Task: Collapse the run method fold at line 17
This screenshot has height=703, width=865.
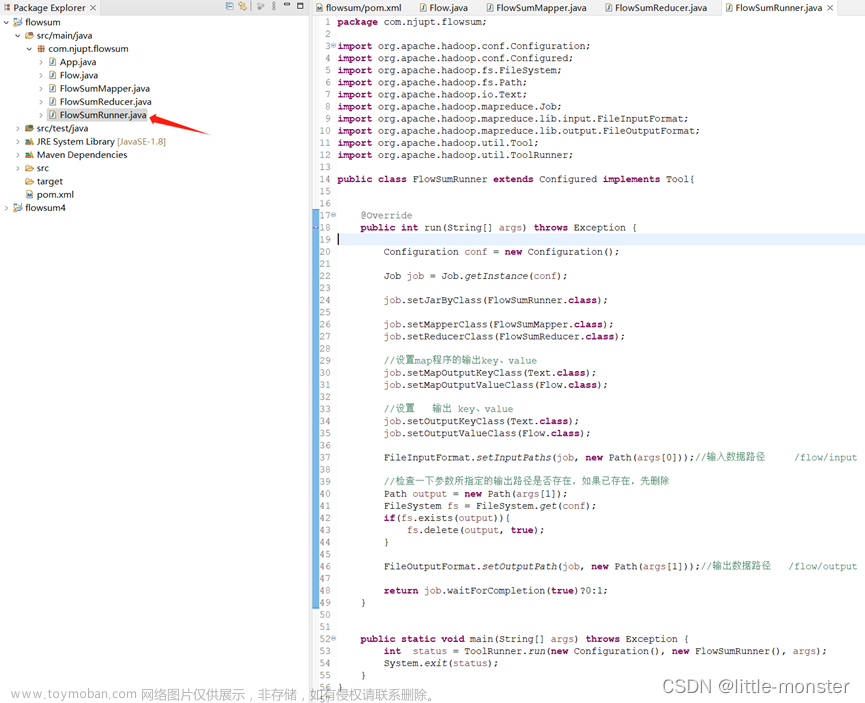Action: tap(333, 215)
